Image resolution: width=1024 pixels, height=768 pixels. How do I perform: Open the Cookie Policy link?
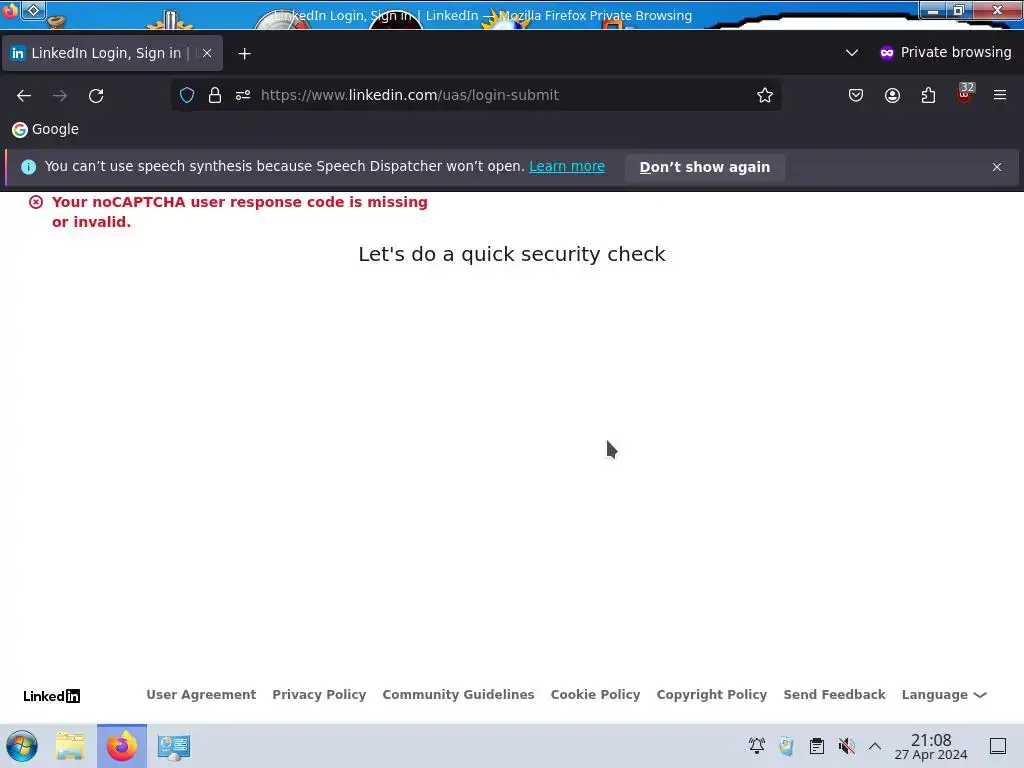(x=596, y=695)
